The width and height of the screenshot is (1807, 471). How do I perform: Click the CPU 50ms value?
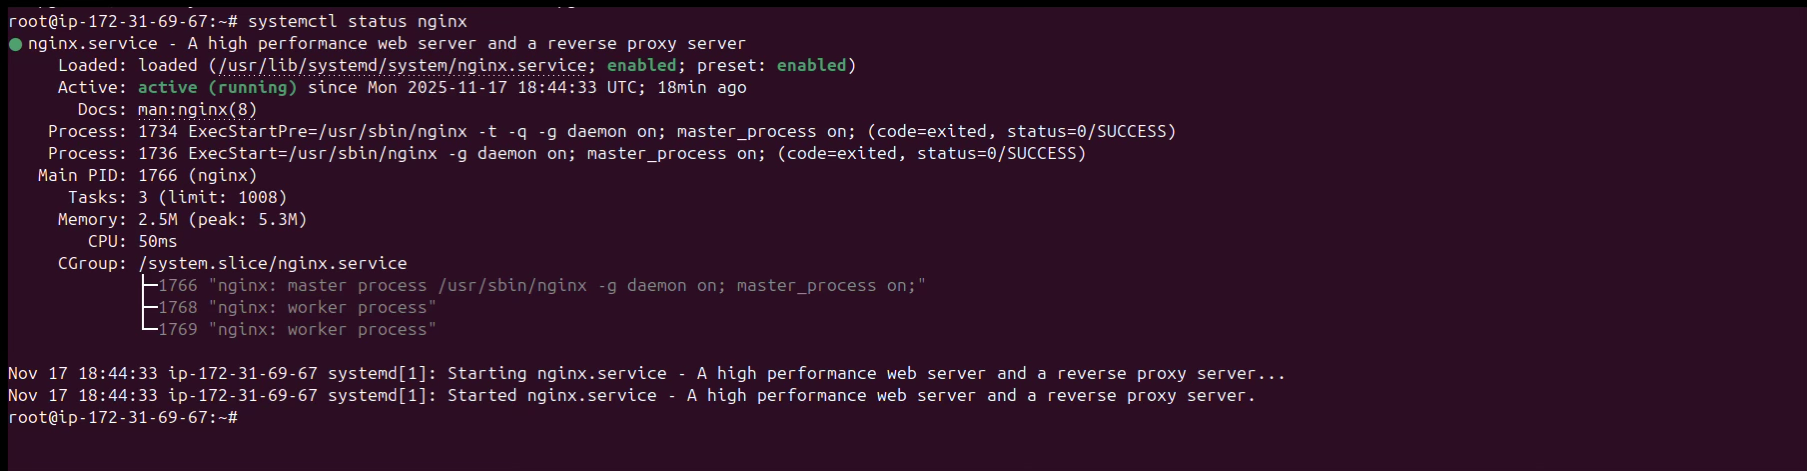tap(157, 242)
